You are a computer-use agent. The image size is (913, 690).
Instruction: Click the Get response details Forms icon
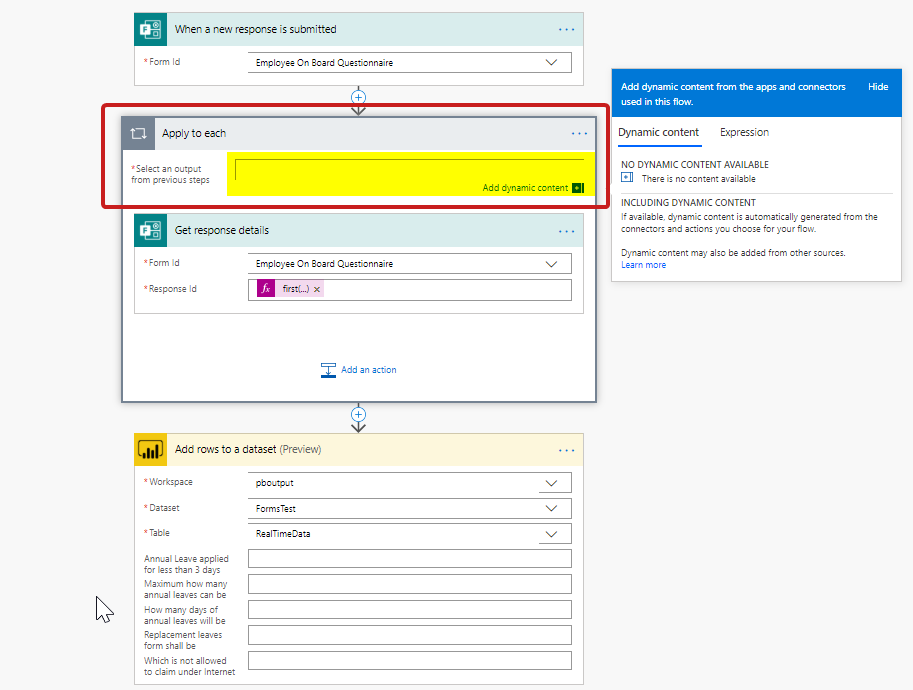(150, 230)
